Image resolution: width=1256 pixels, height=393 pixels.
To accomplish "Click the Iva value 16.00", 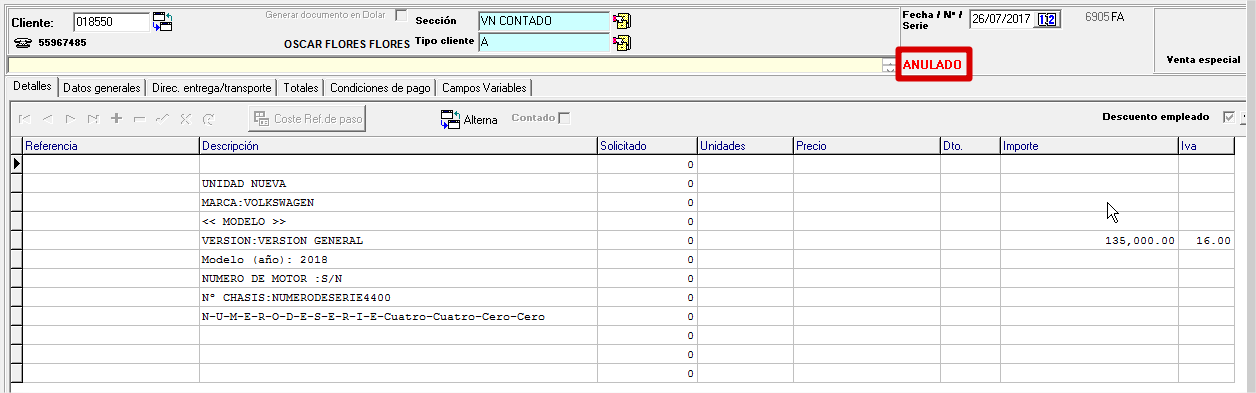I will pyautogui.click(x=1214, y=241).
